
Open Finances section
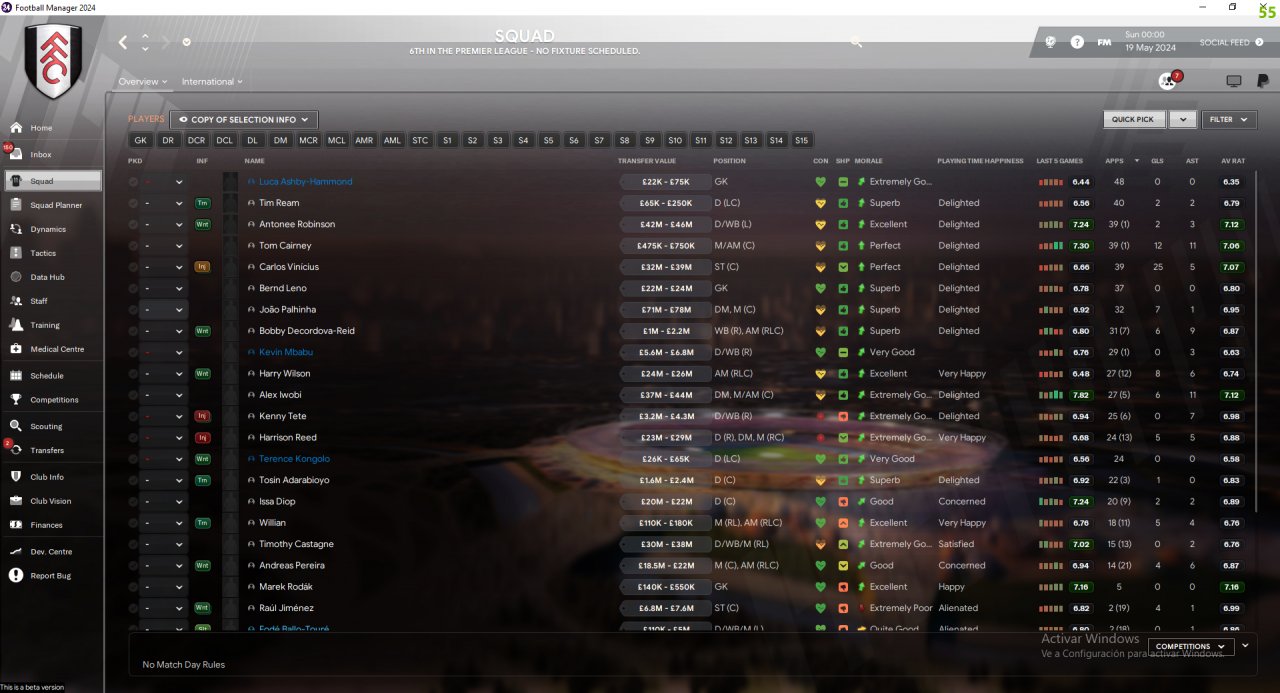(x=52, y=525)
